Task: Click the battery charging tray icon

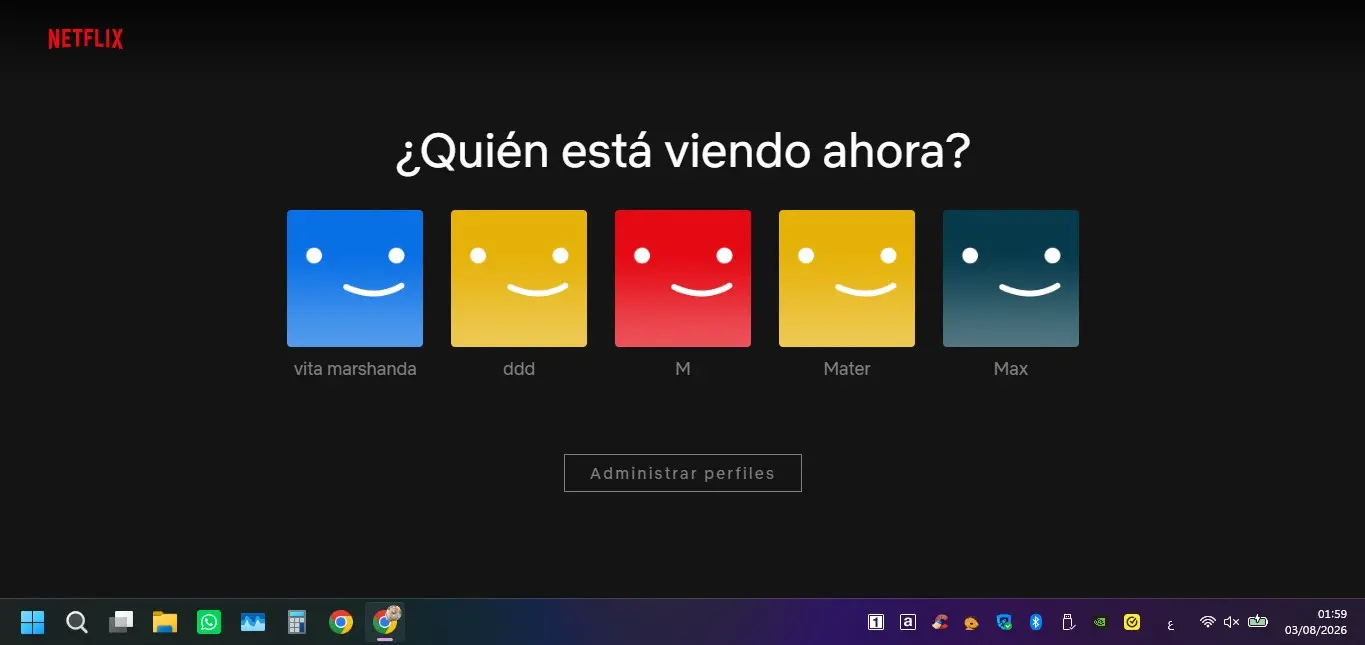Action: pos(1258,622)
